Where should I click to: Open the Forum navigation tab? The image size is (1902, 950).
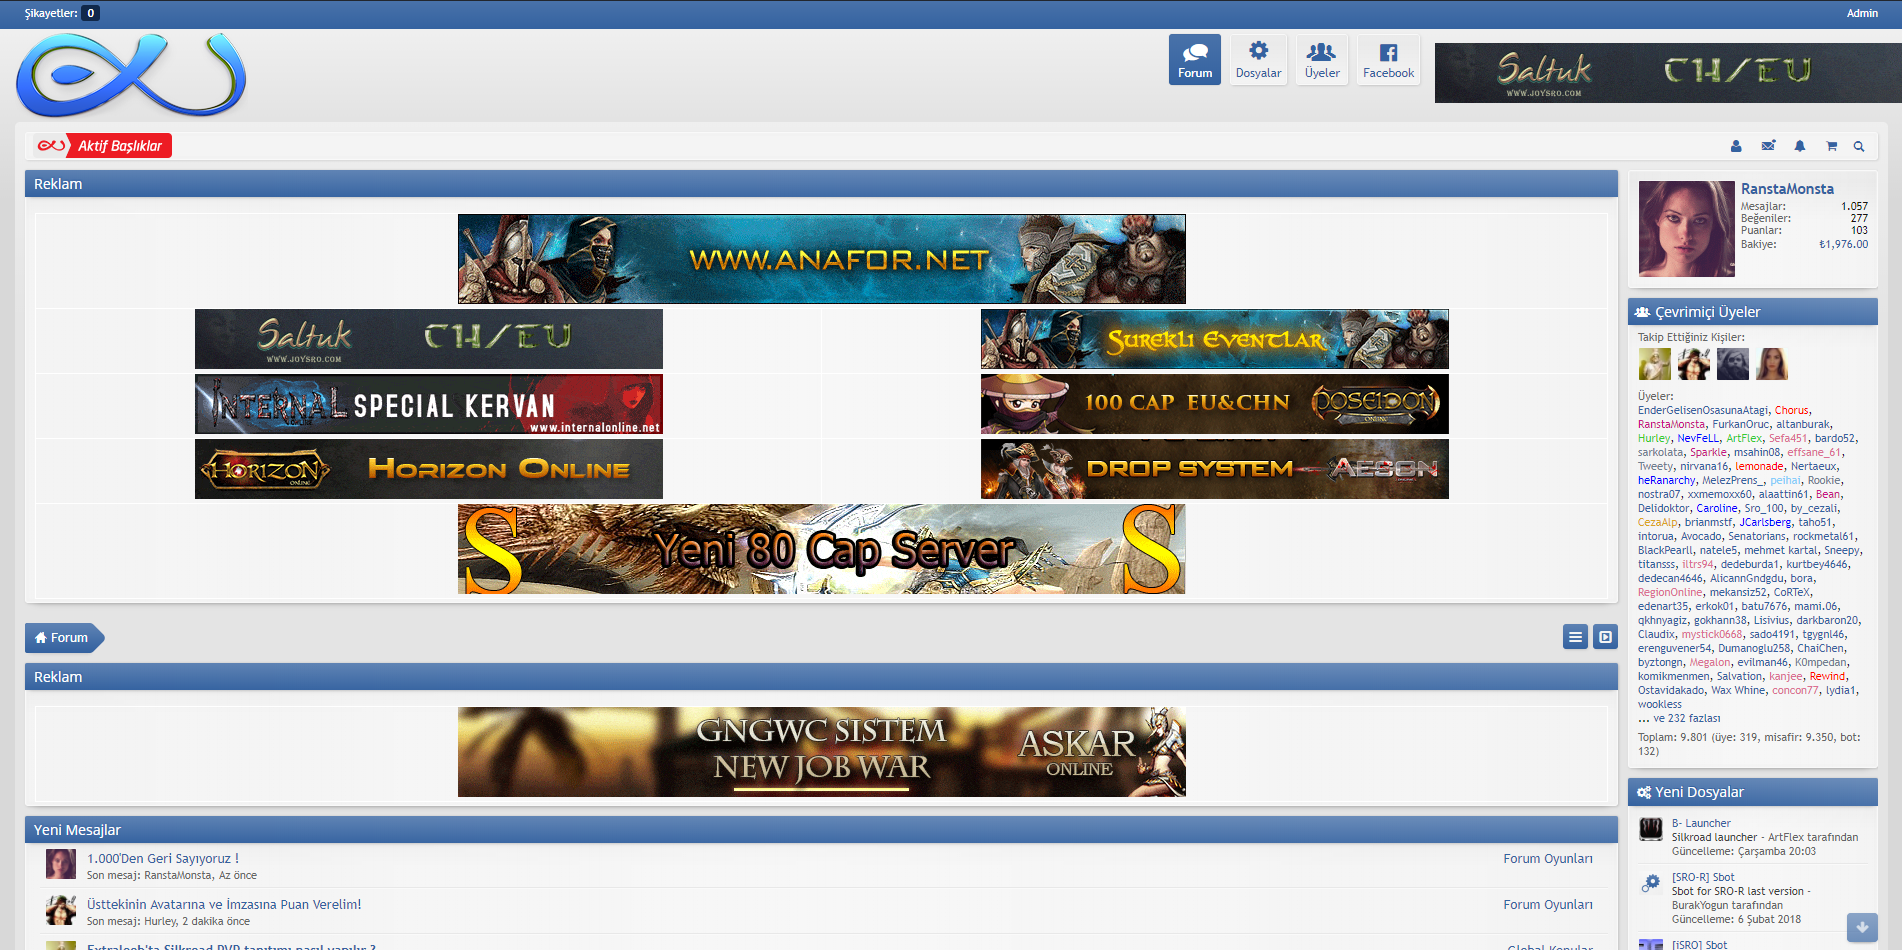pos(1194,60)
